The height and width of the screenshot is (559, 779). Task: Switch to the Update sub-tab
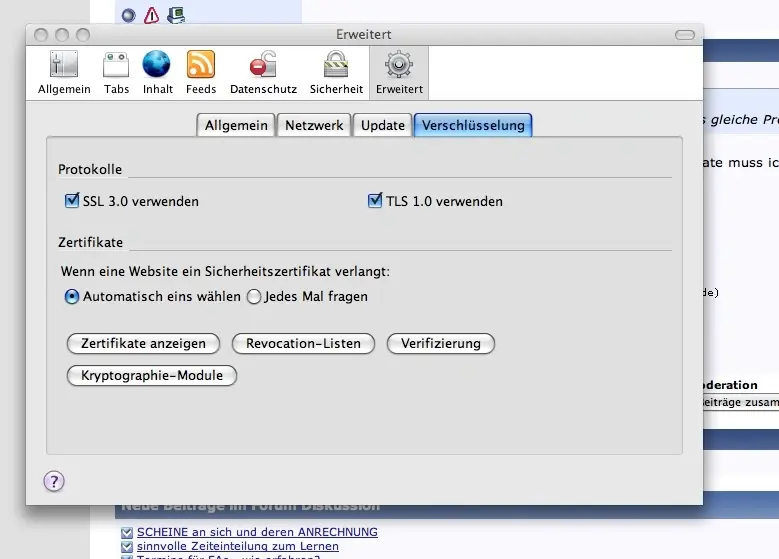pyautogui.click(x=383, y=125)
